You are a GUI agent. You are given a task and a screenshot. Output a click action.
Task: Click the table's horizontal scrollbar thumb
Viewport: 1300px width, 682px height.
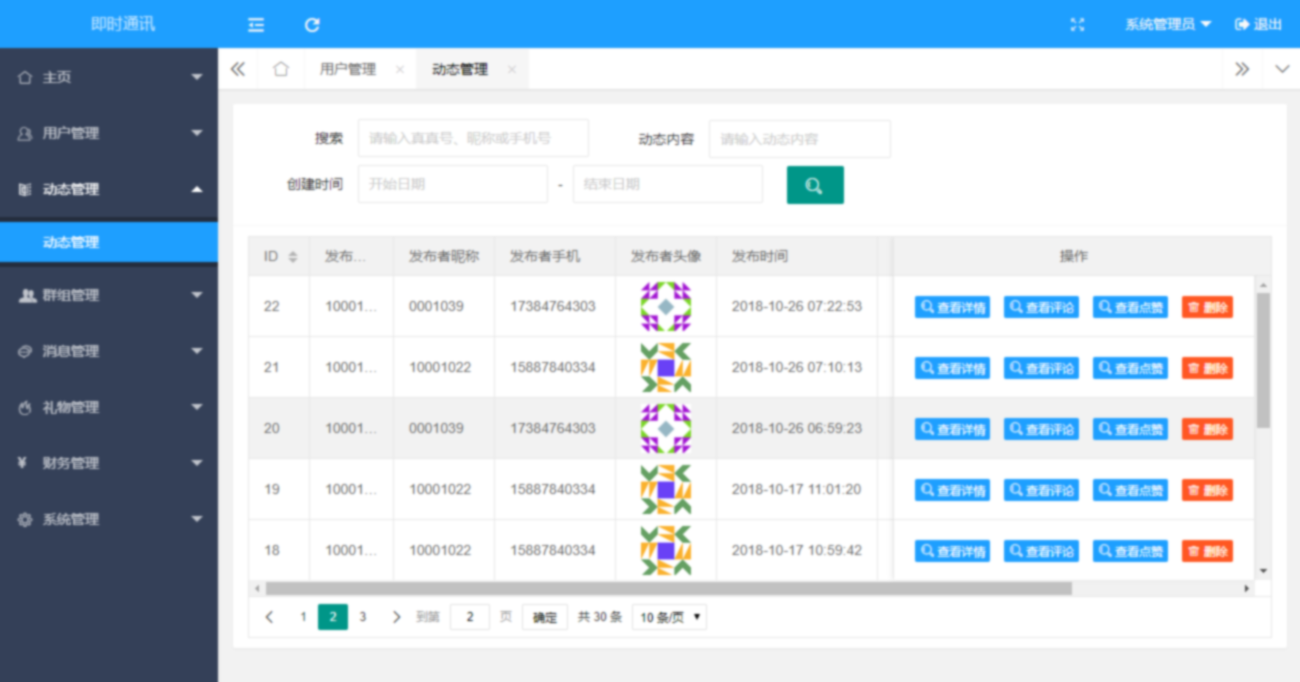[x=668, y=588]
